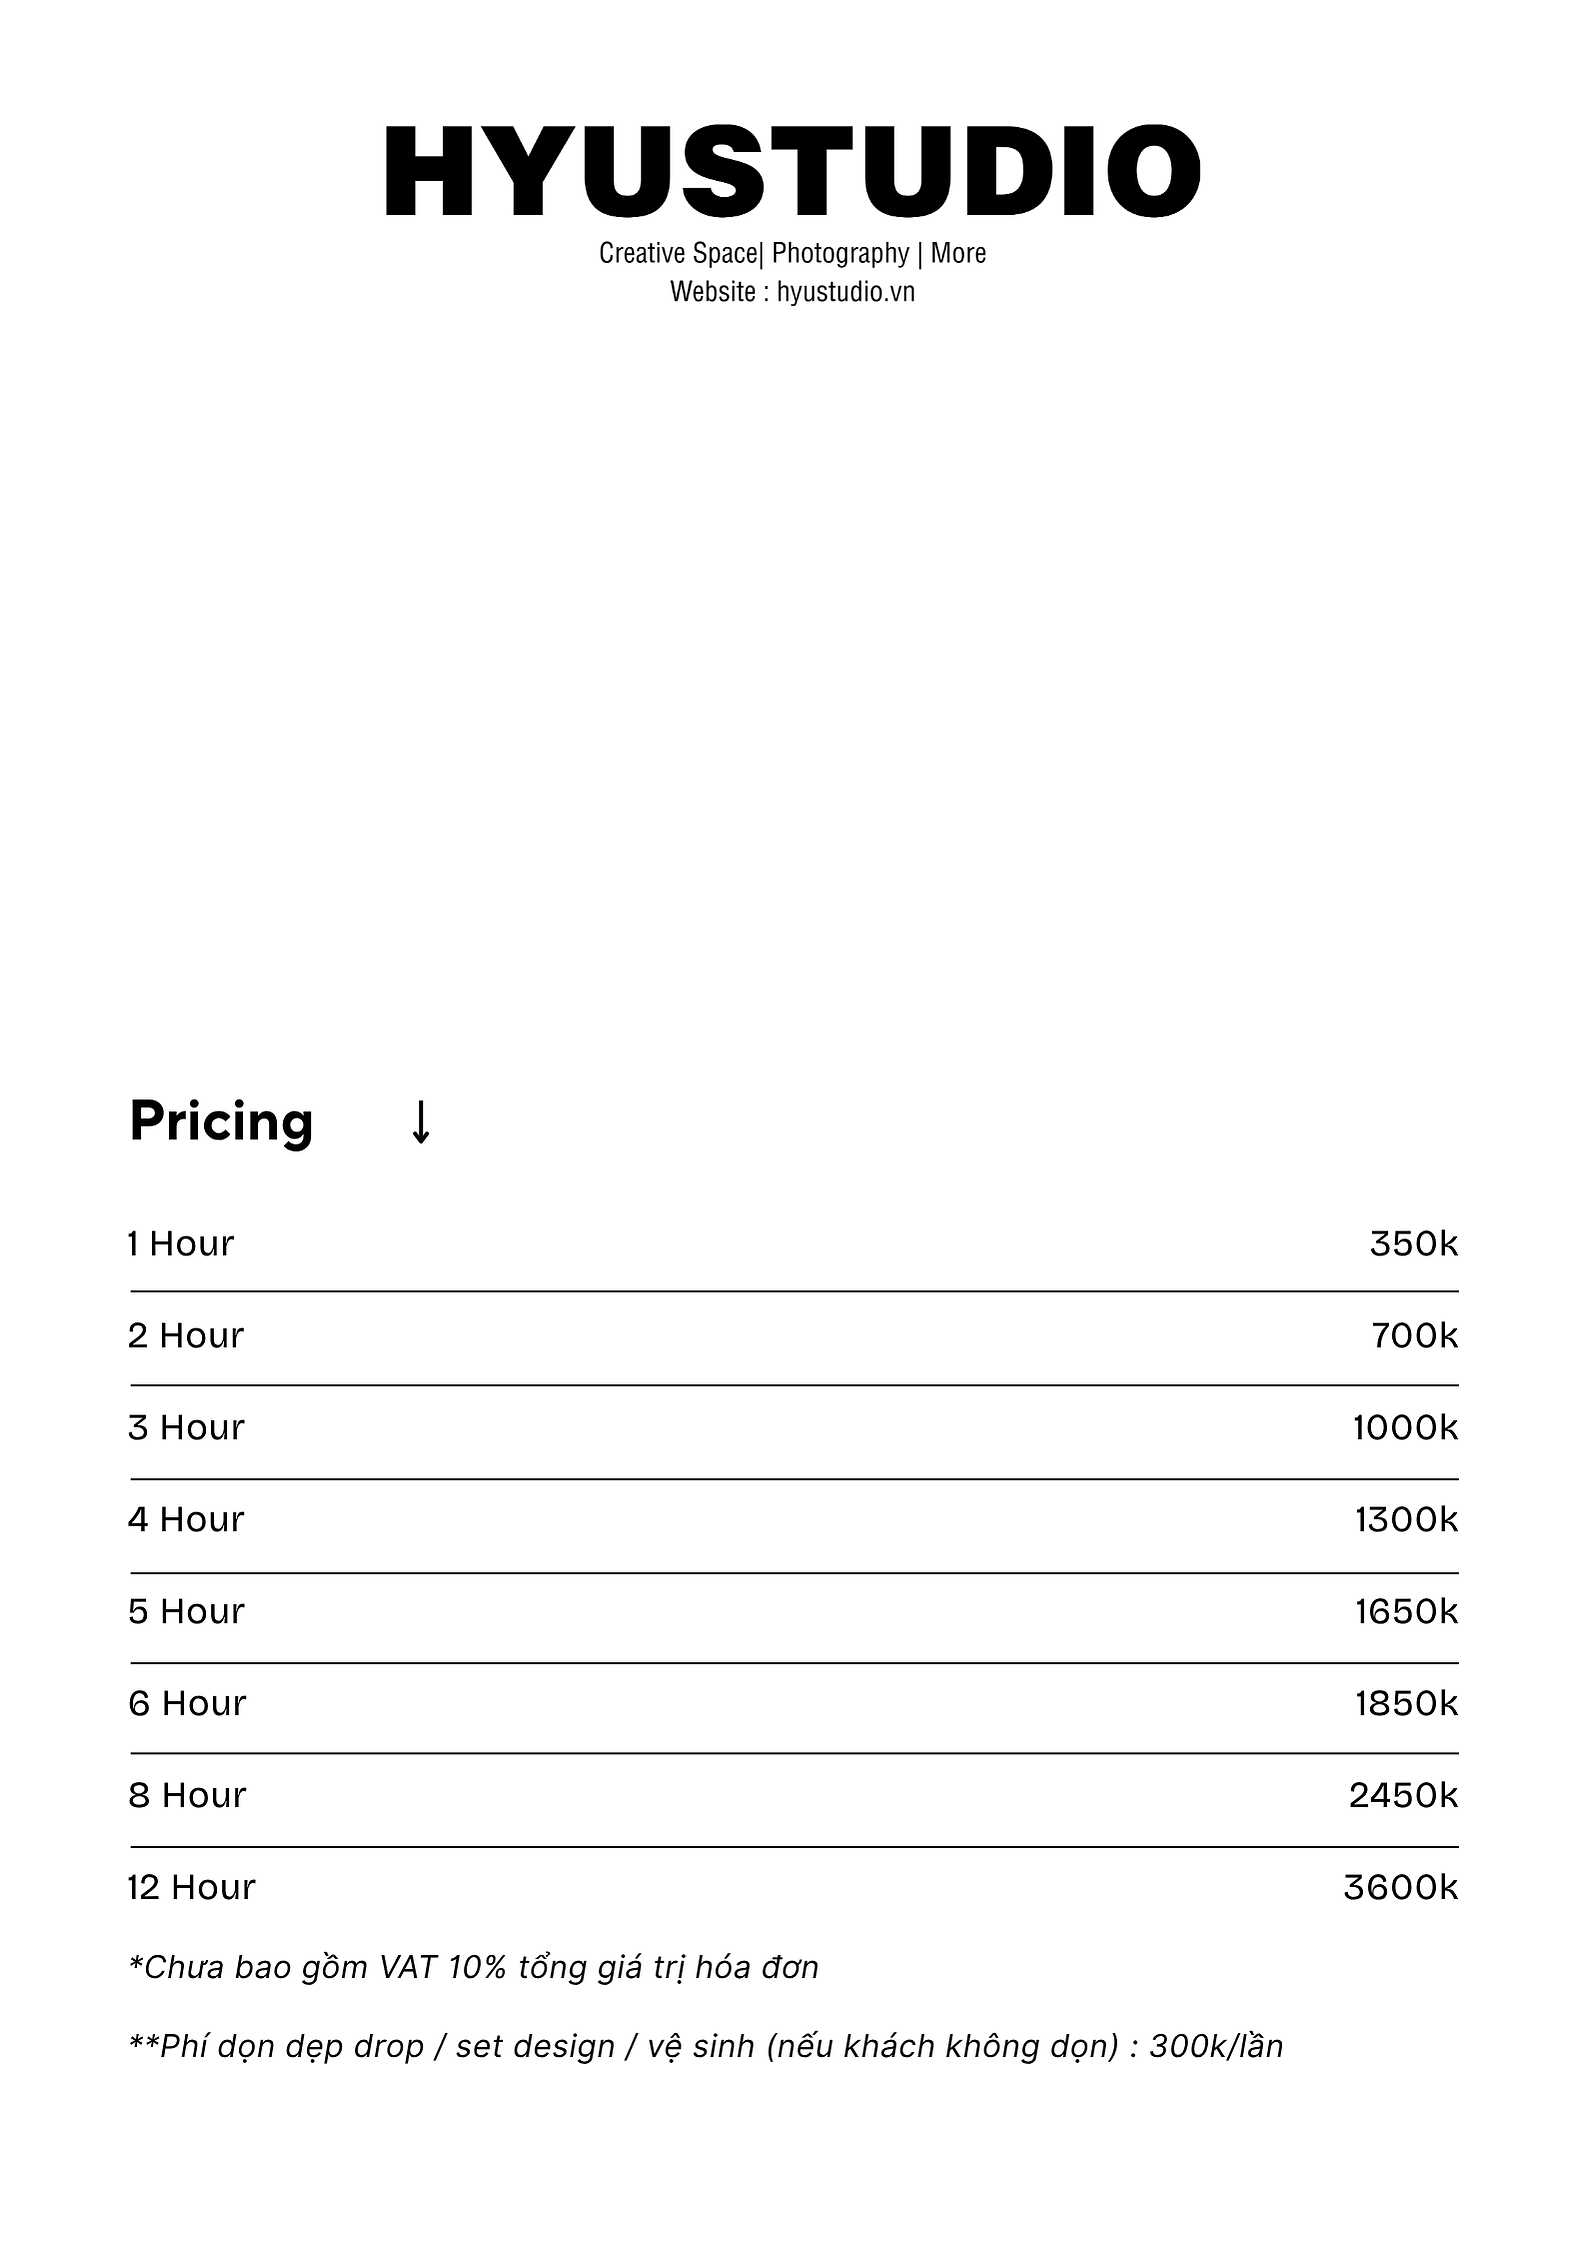1586x2244 pixels.
Task: Open the hyustudio.vn website text
Action: point(845,292)
